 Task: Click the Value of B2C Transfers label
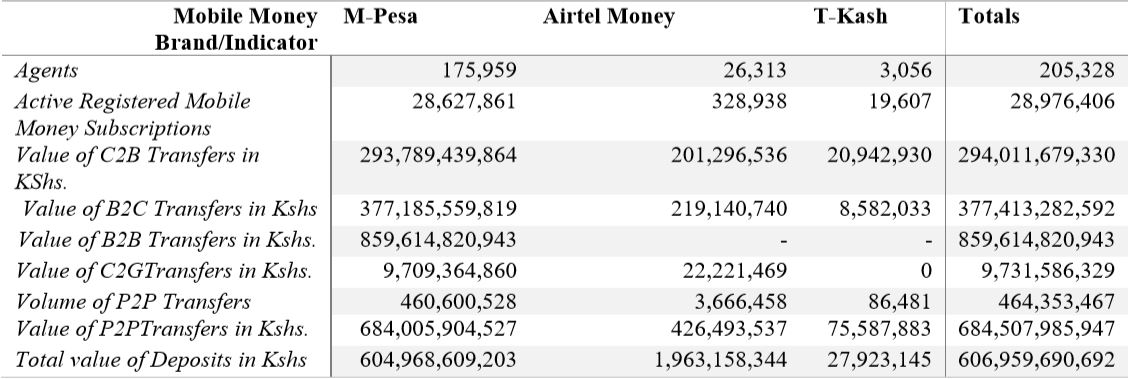(x=170, y=209)
